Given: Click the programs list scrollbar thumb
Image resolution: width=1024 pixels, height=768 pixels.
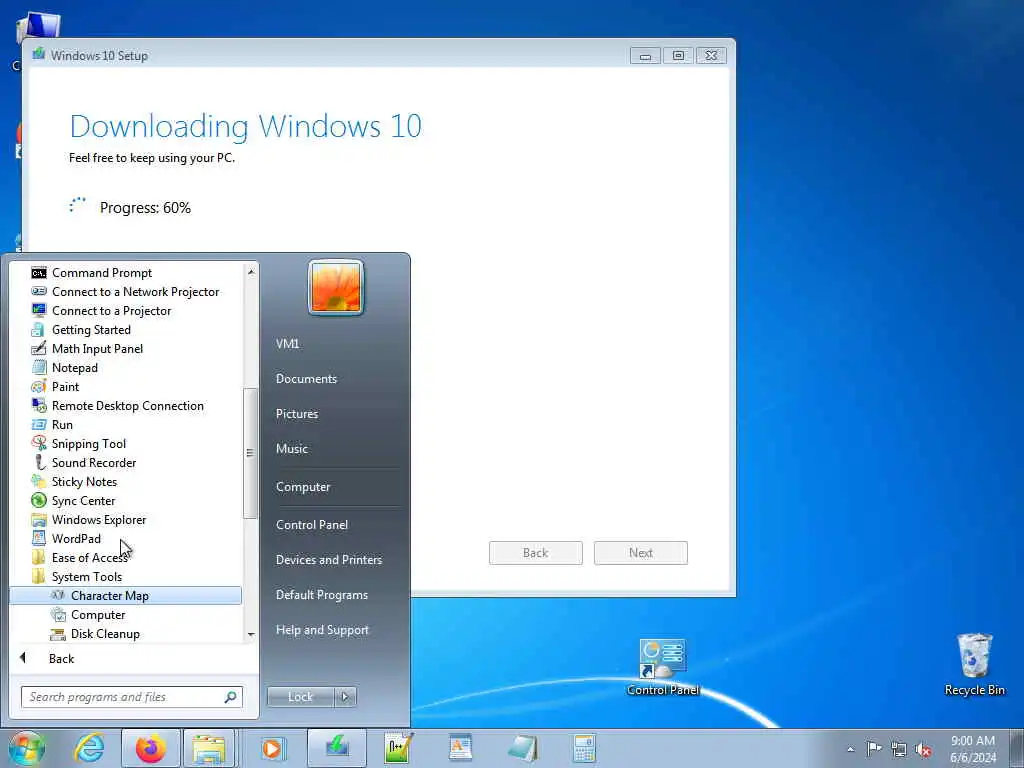Looking at the screenshot, I should tap(249, 453).
